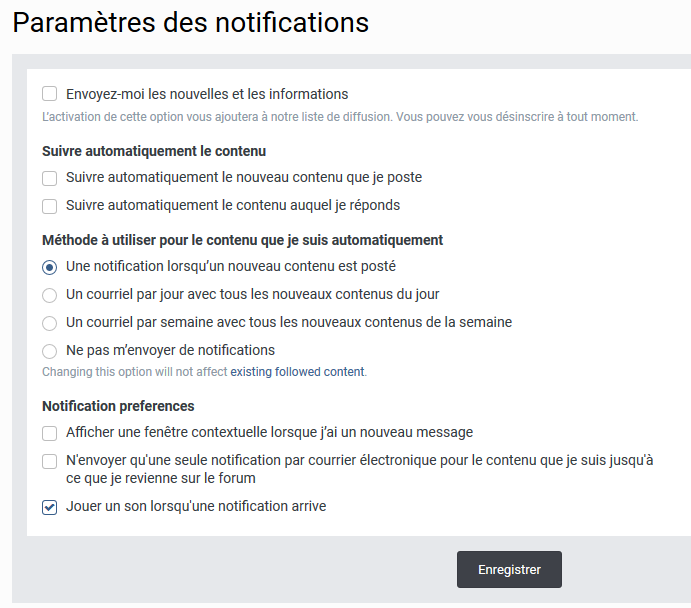Tick the auto-follow content I reply to checkbox

50,206
